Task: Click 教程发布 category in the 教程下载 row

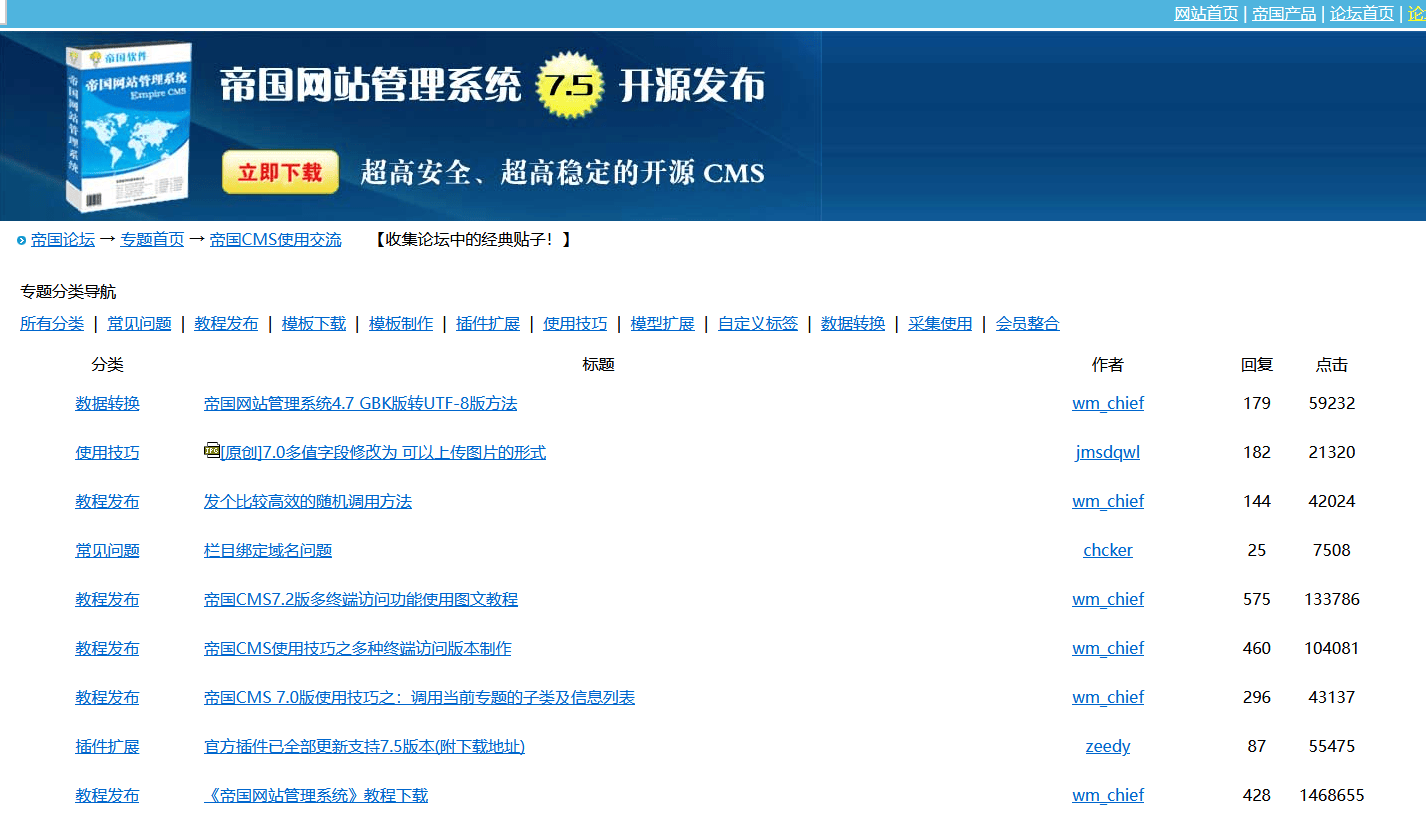Action: (107, 796)
